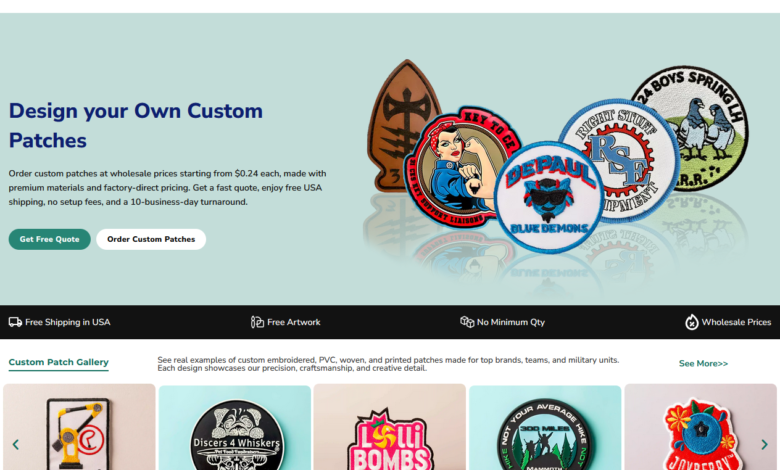This screenshot has height=470, width=780.
Task: Select the Custom Patch Gallery heading tab
Action: tap(58, 362)
